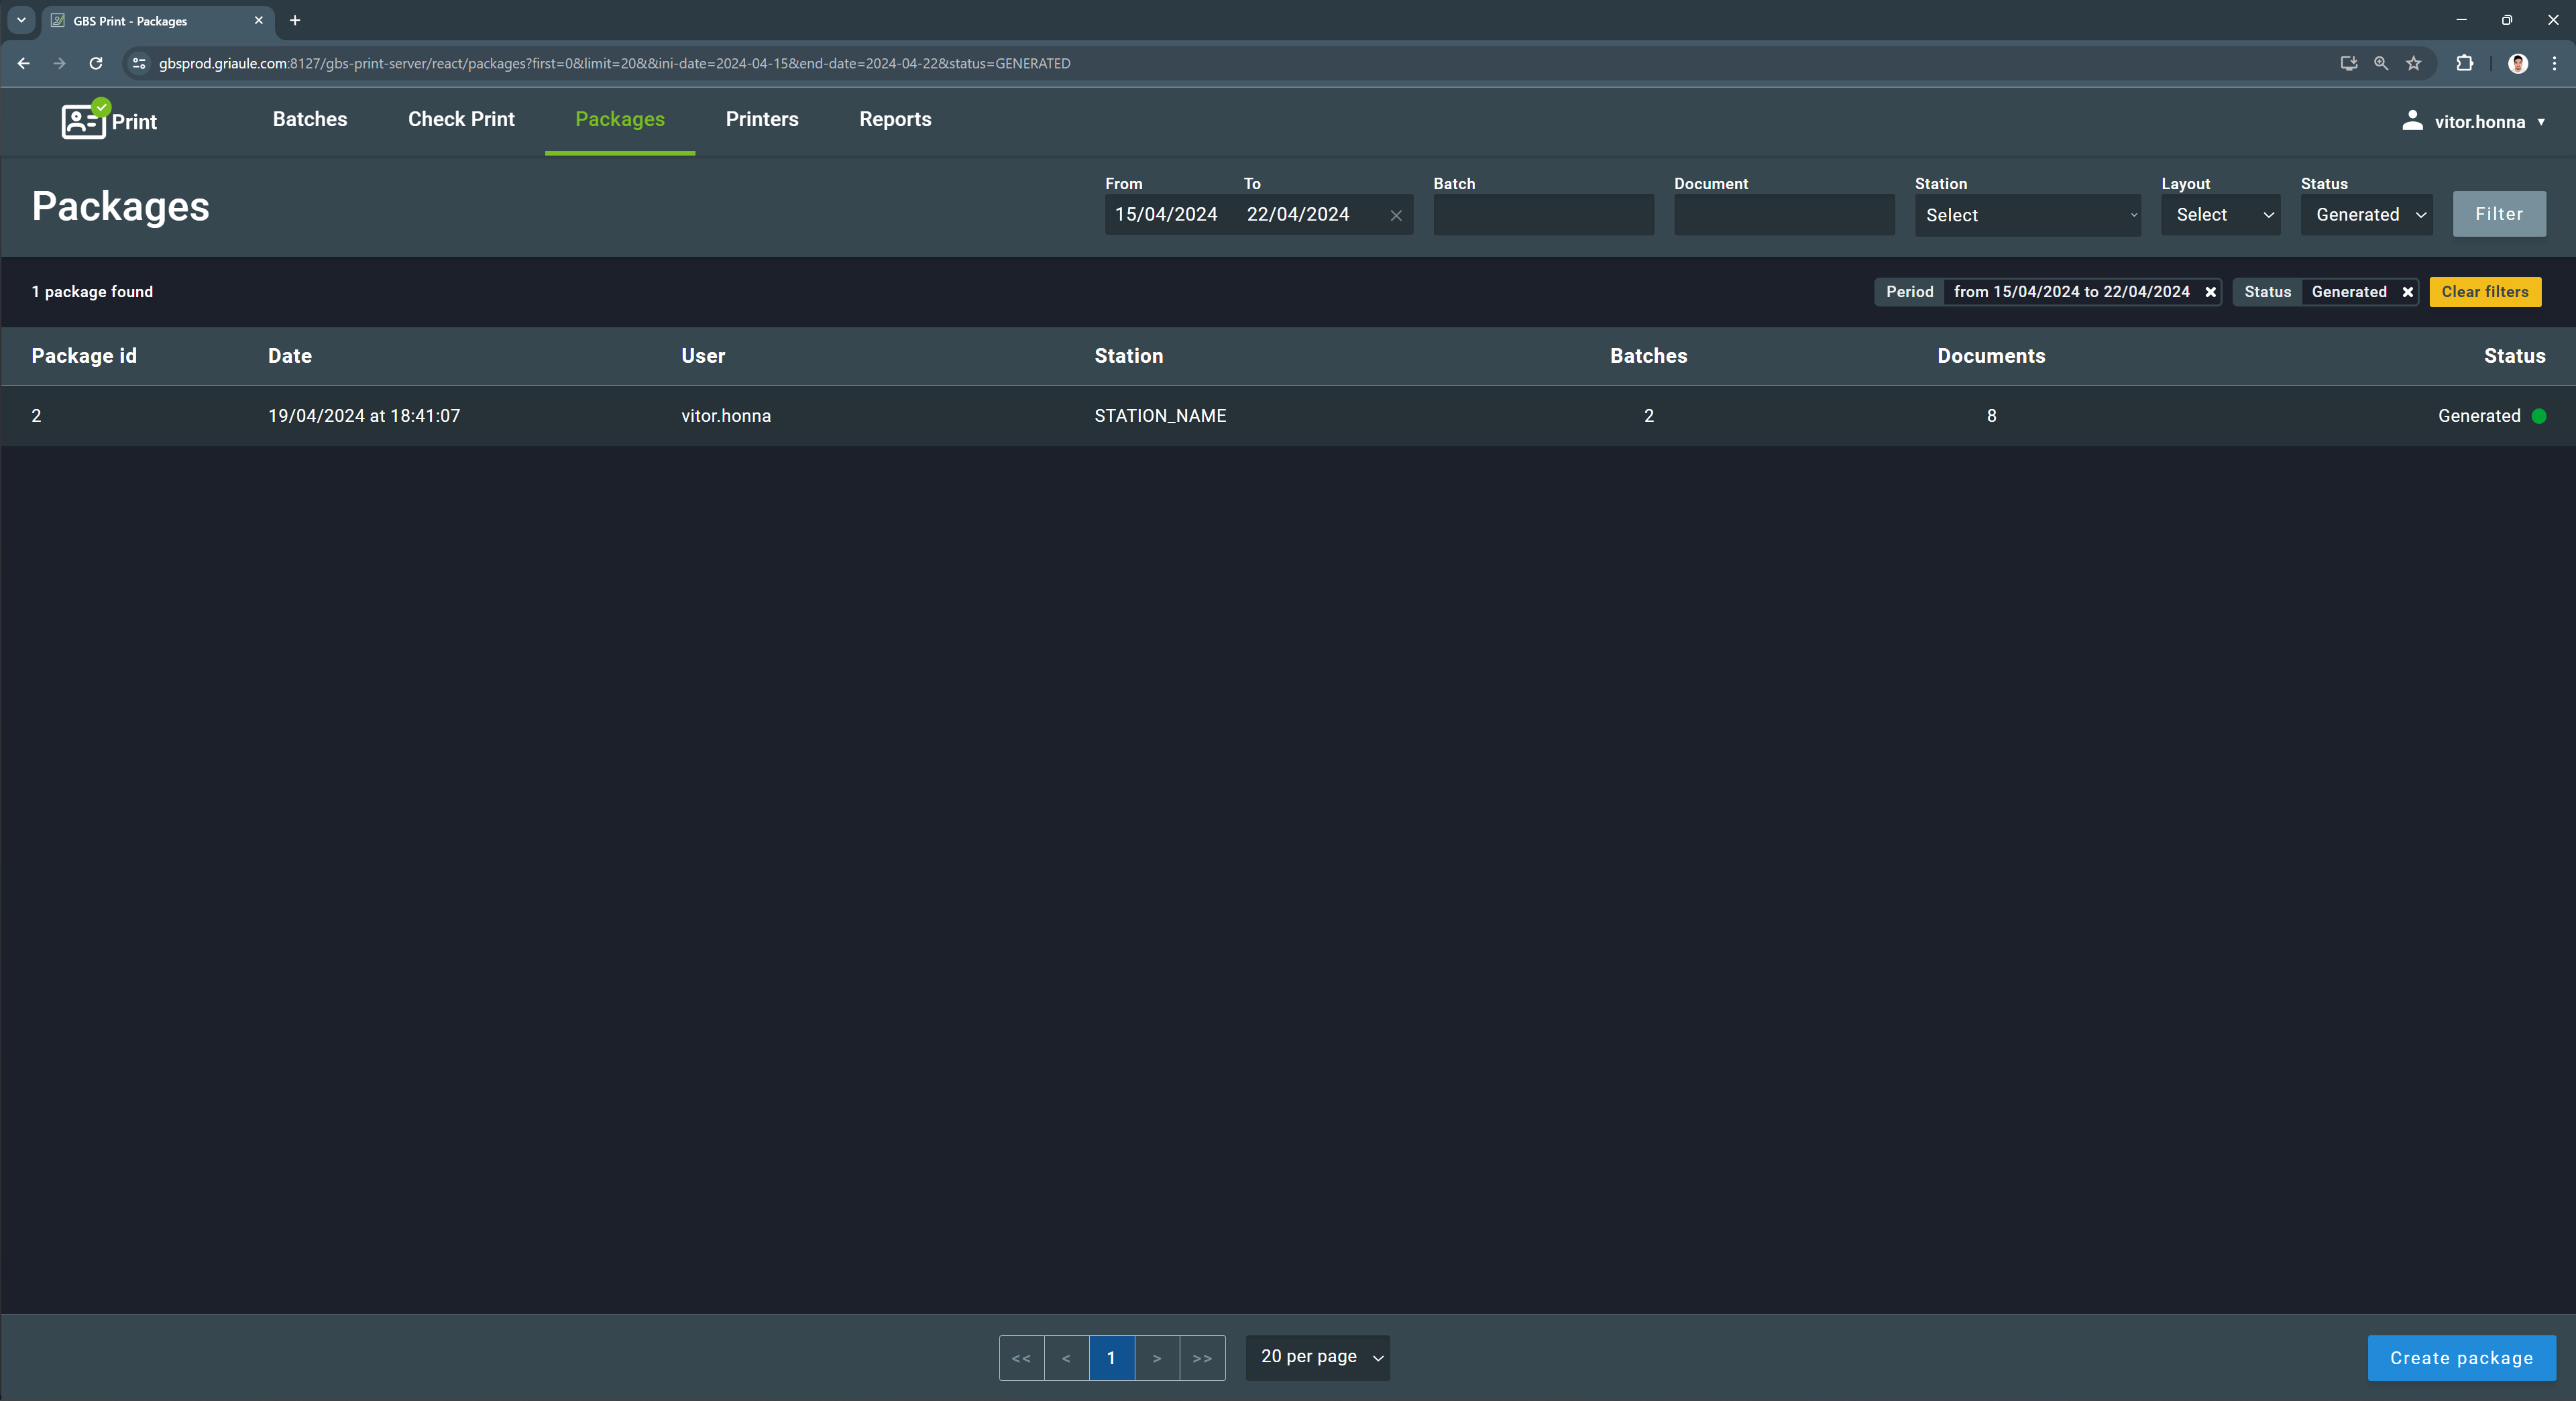Click the Documents count 8

pos(1991,416)
